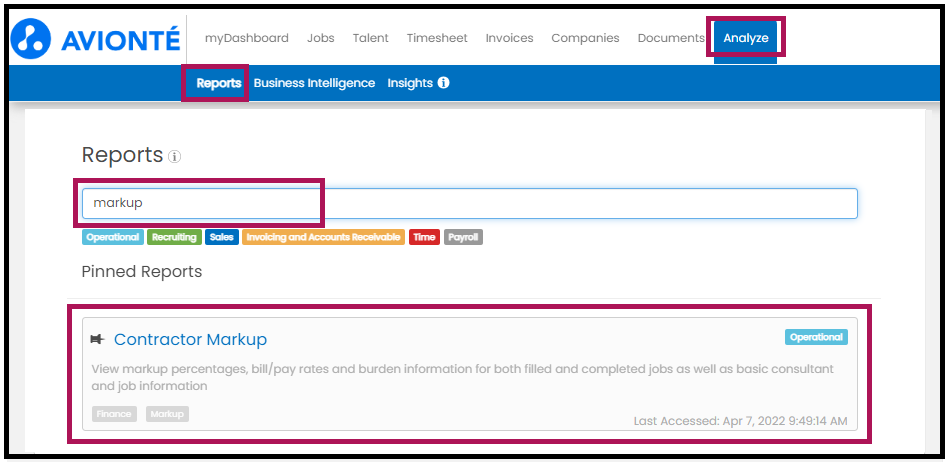The image size is (947, 462).
Task: Click the Finance tag on Contractor Markup
Action: pos(115,414)
